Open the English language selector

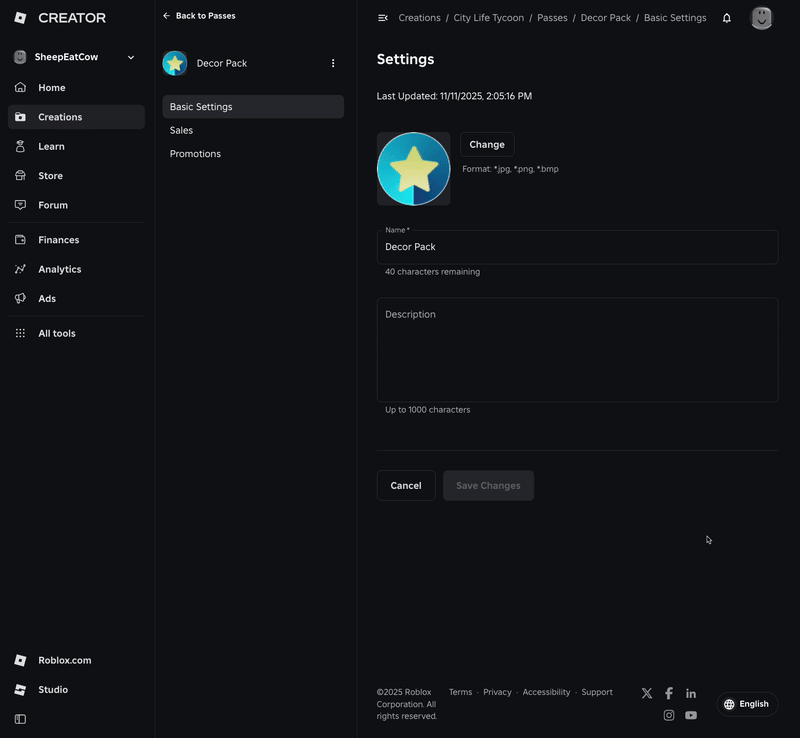point(746,704)
